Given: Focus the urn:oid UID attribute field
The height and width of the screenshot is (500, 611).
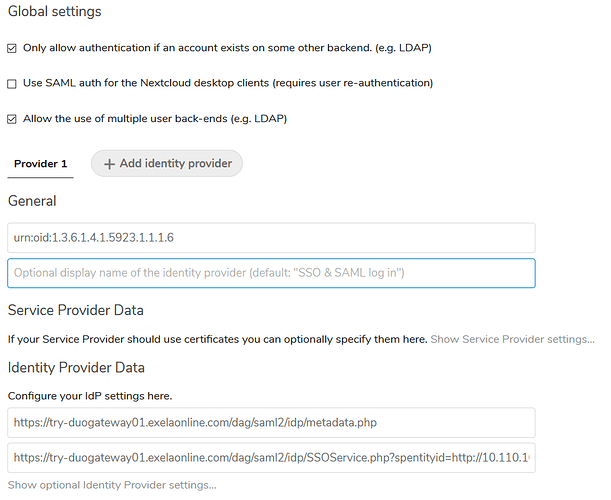Looking at the screenshot, I should click(x=271, y=238).
